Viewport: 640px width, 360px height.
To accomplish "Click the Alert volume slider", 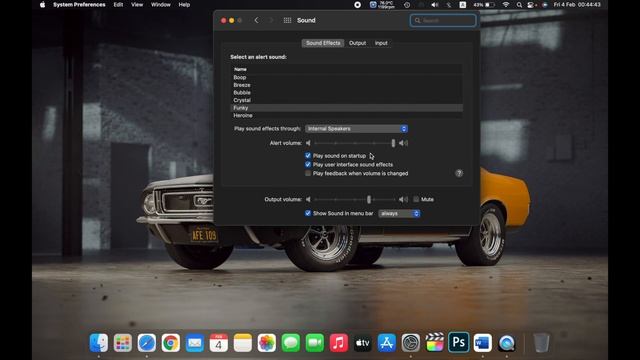I will (354, 143).
